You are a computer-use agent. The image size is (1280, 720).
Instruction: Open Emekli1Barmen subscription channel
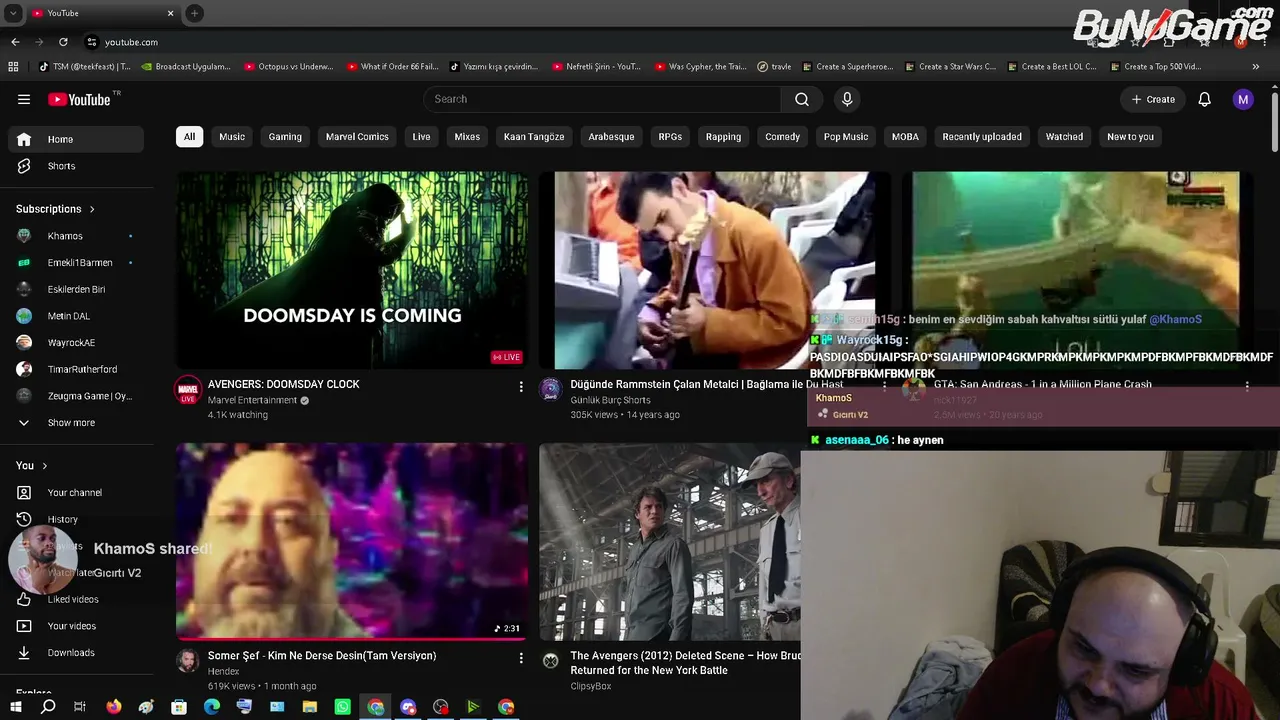pyautogui.click(x=76, y=263)
